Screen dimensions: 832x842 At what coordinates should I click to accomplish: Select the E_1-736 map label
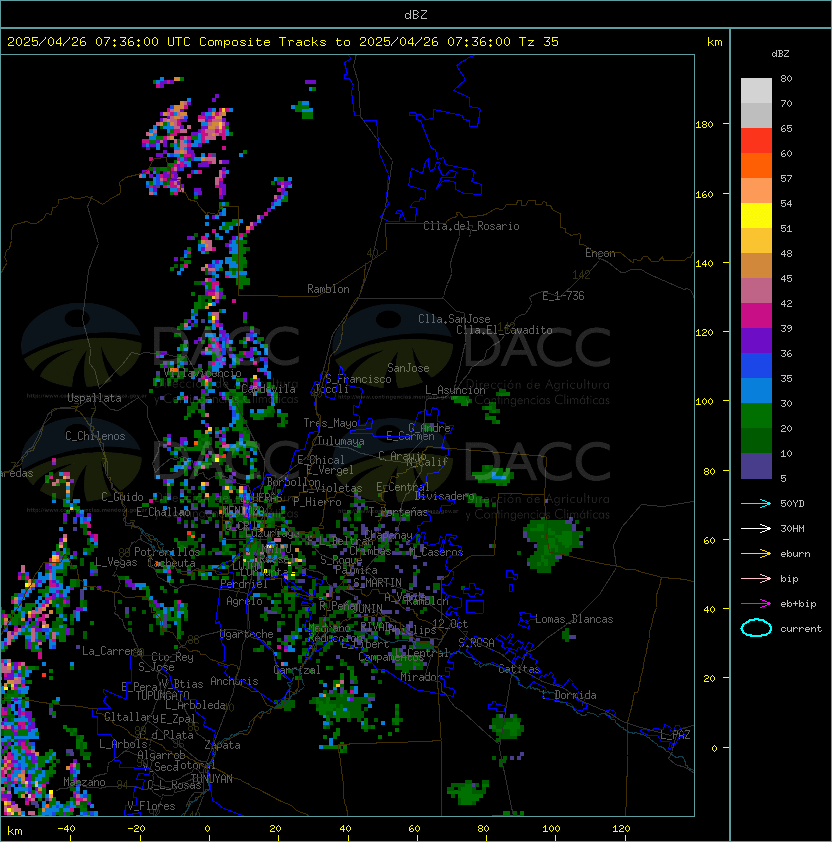coord(563,296)
